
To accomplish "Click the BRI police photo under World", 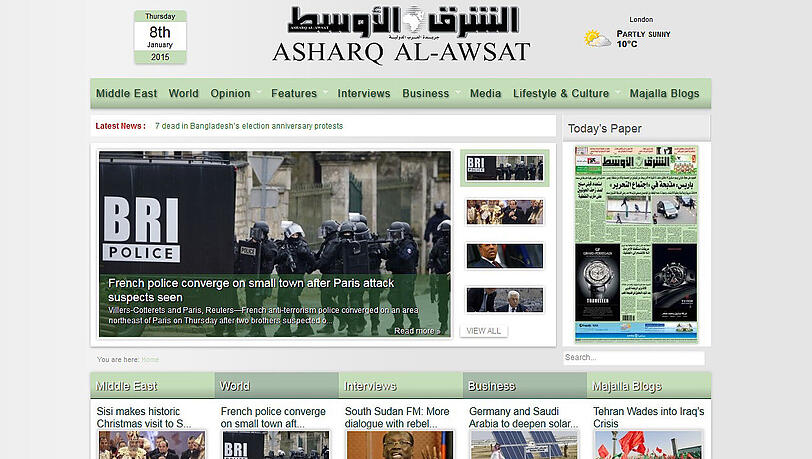I will 276,445.
